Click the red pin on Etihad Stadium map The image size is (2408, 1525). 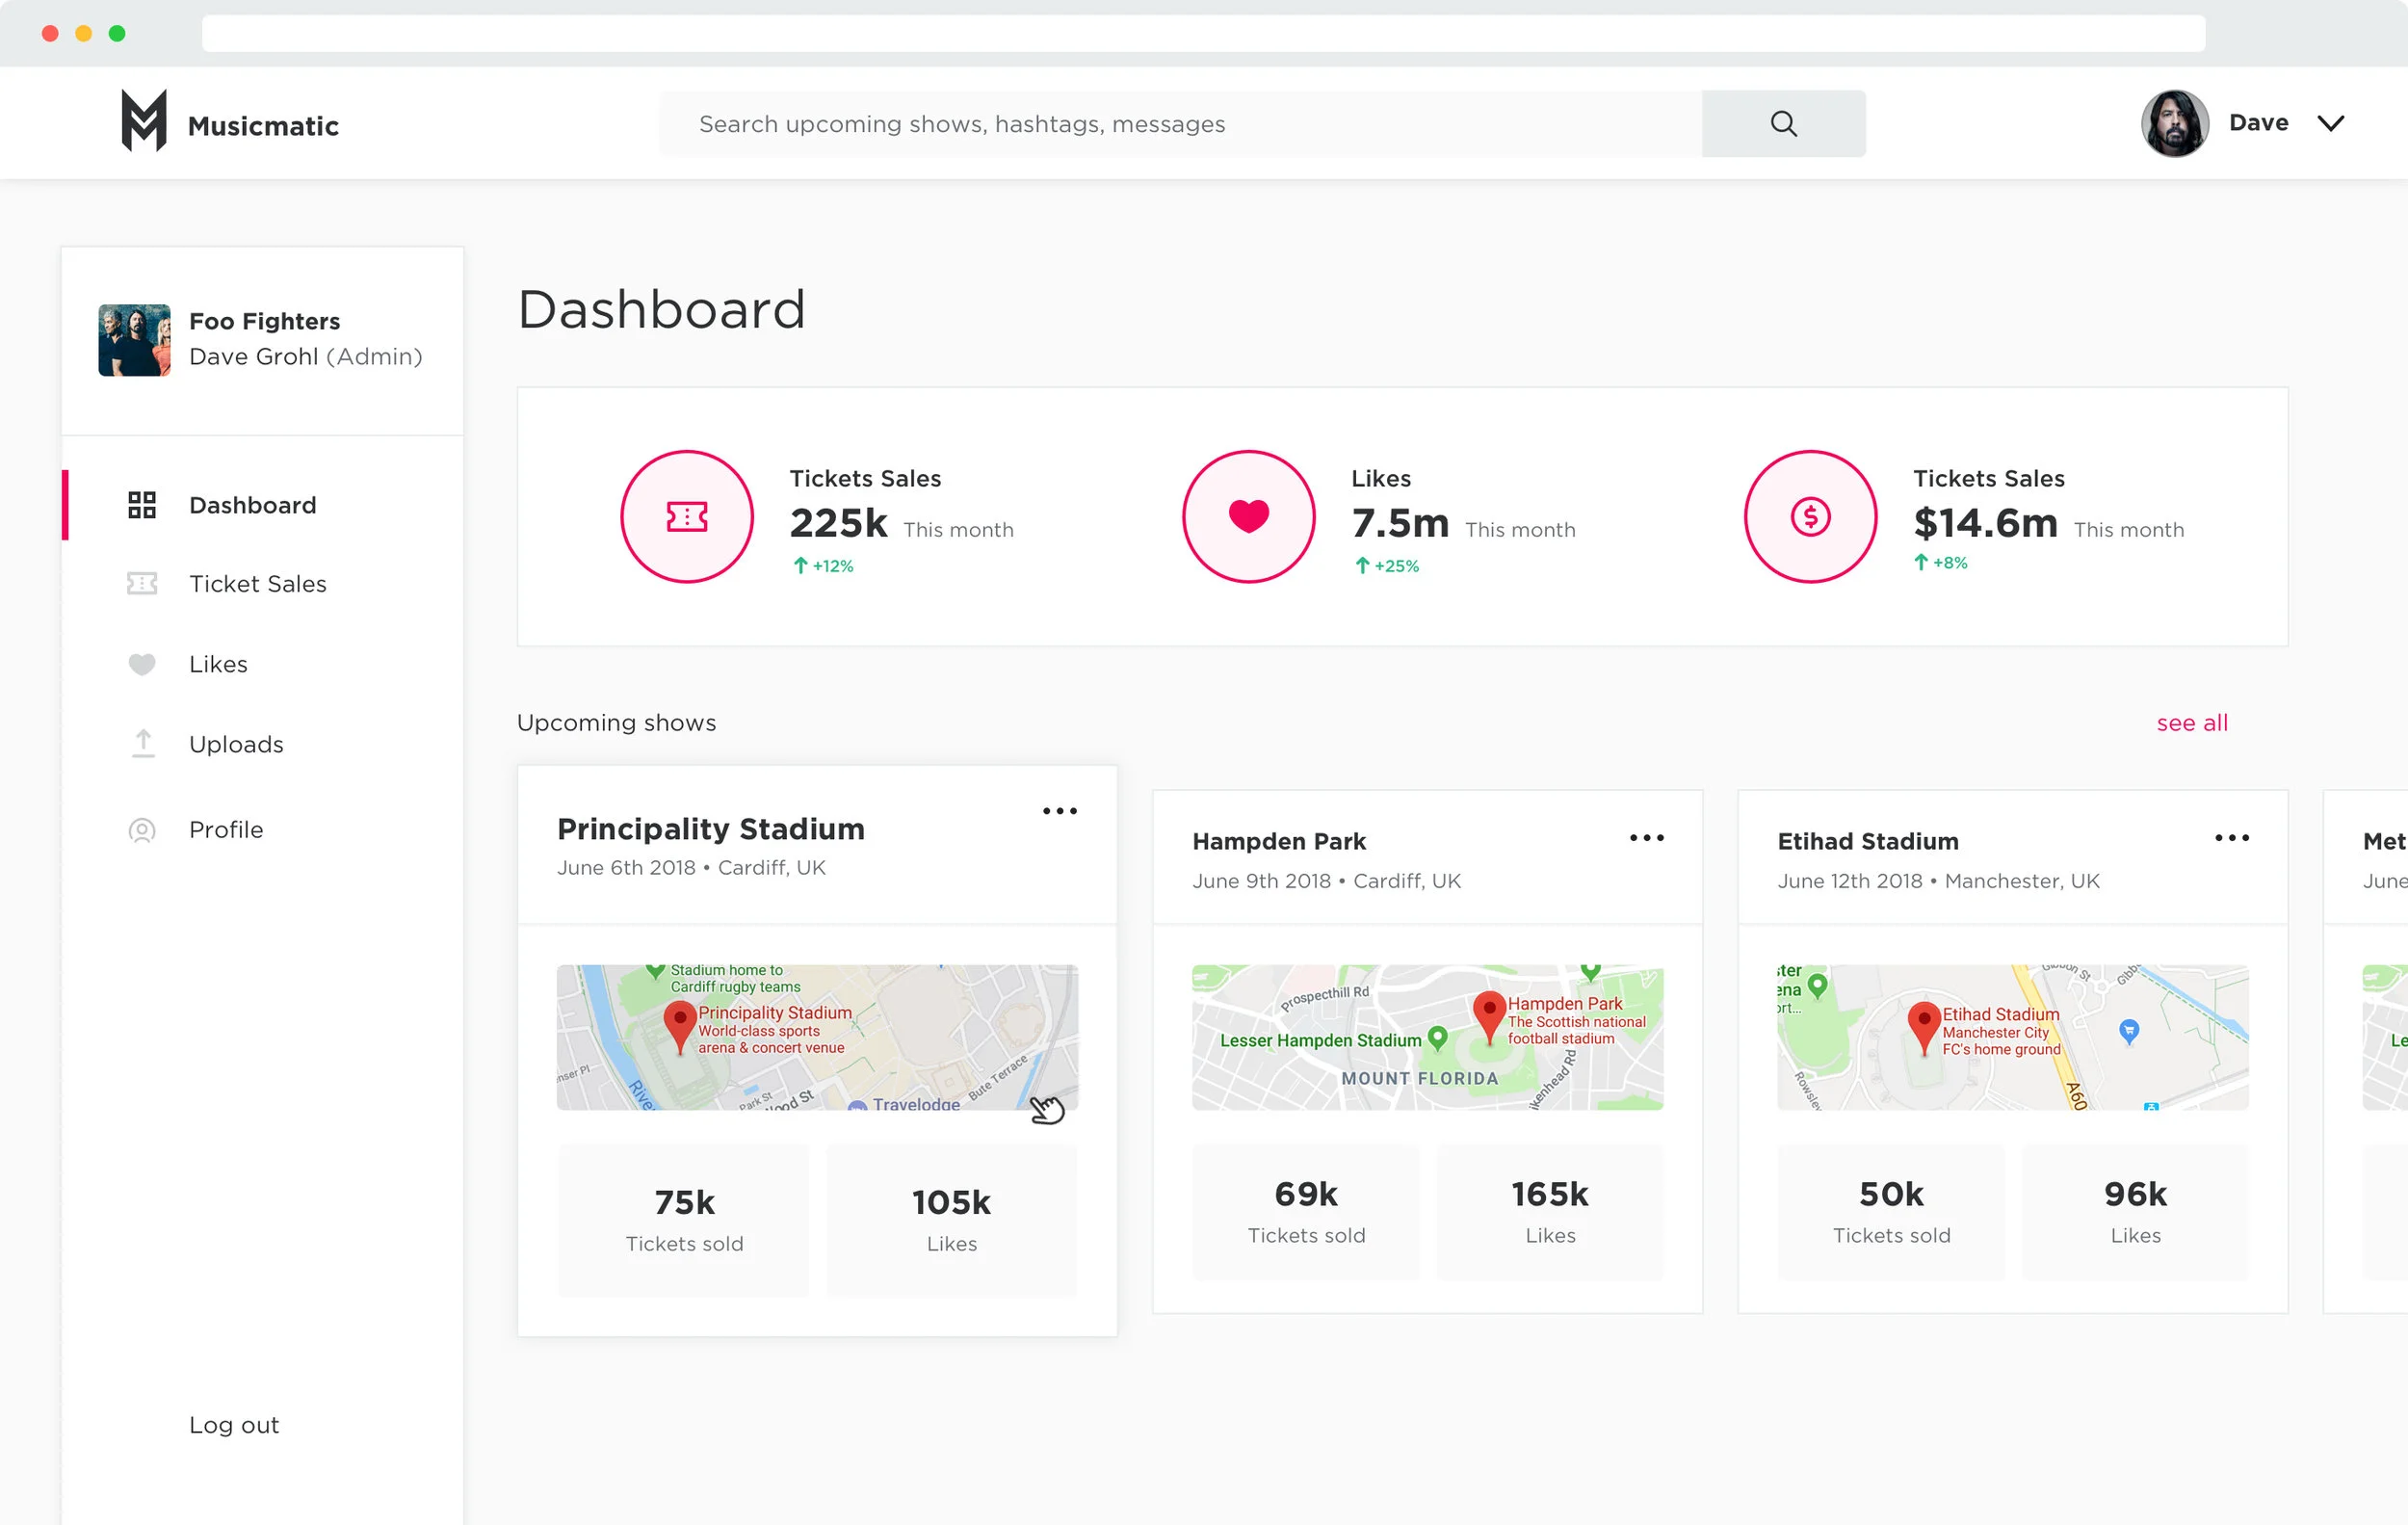(x=1924, y=1027)
